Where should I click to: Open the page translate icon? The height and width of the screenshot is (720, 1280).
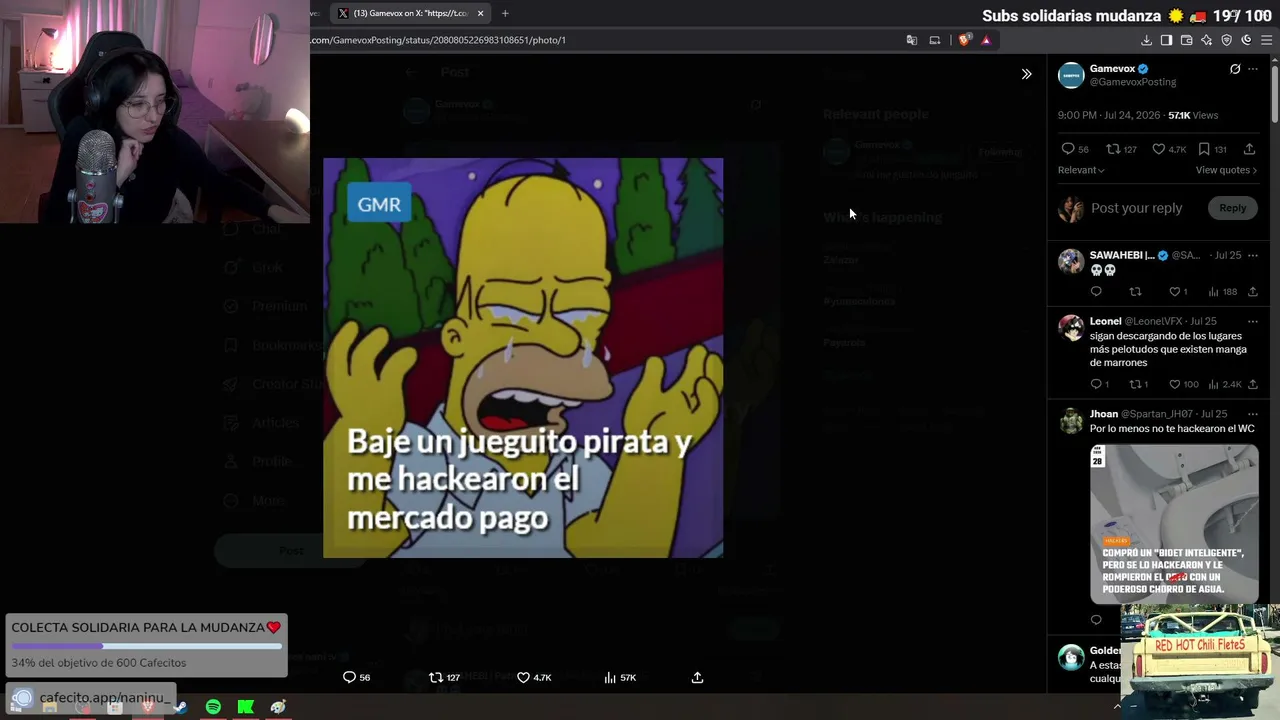[x=911, y=40]
